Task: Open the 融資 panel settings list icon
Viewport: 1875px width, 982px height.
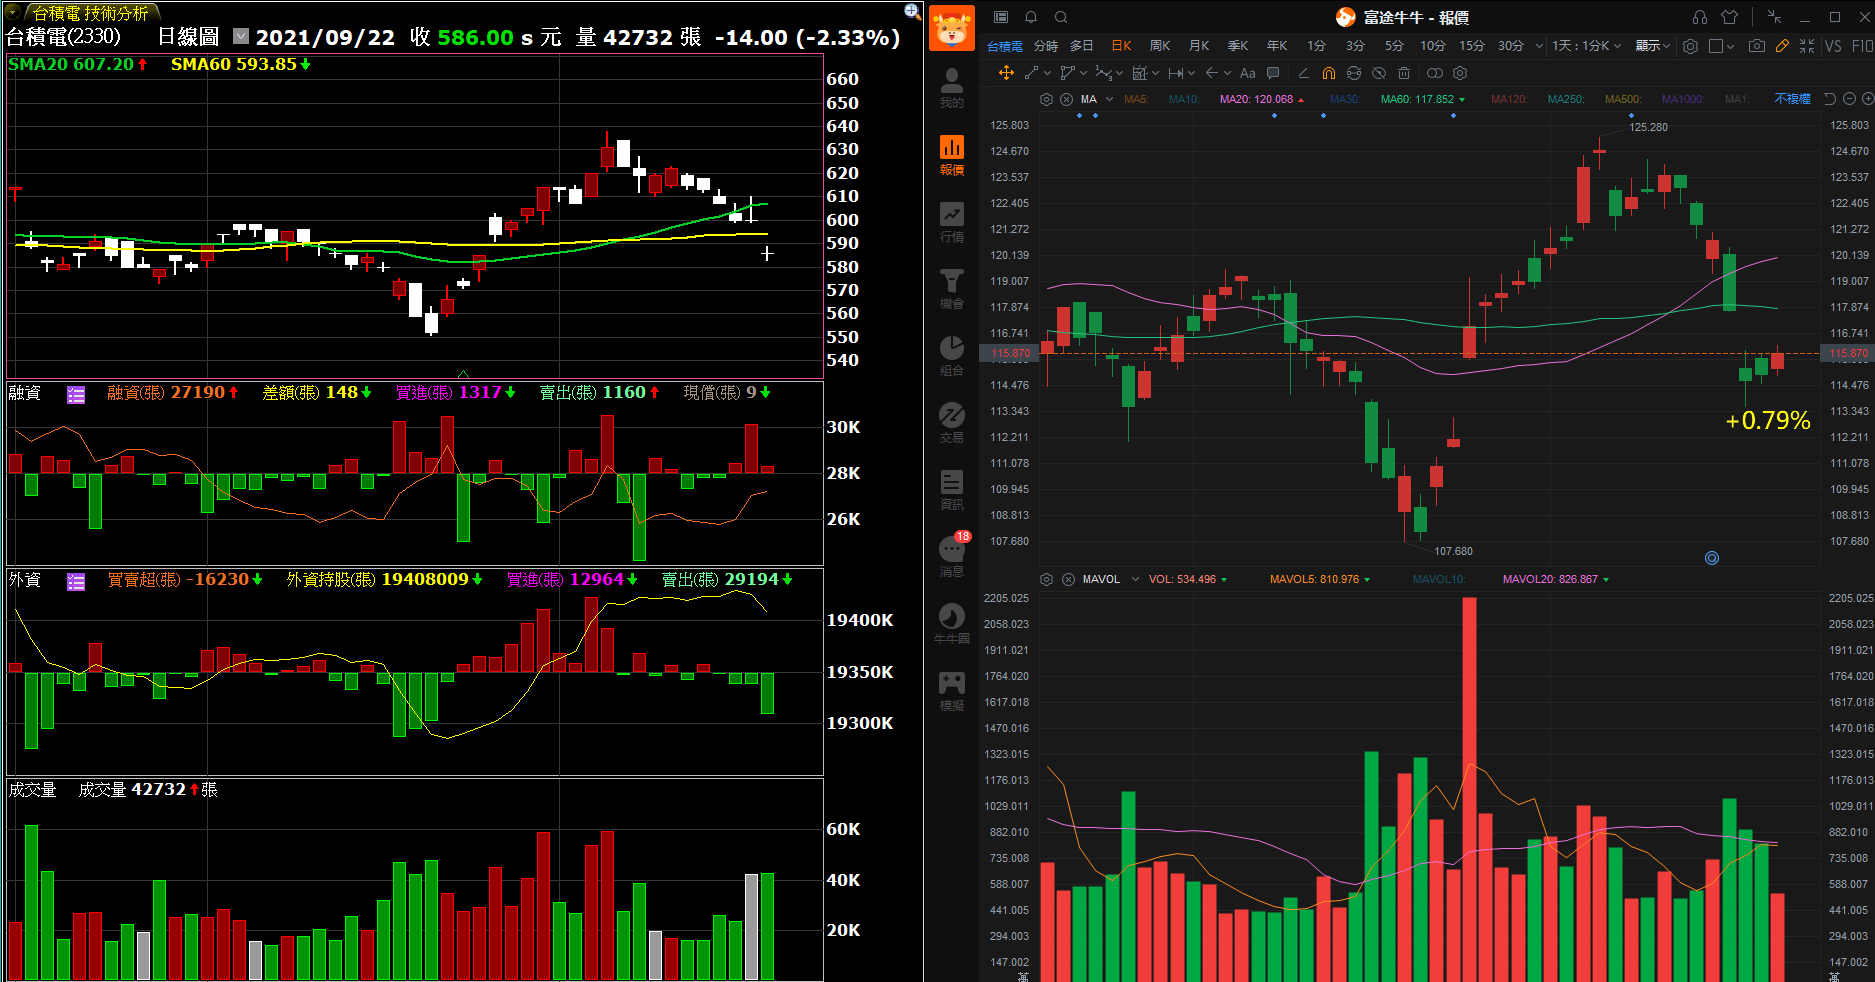Action: (x=76, y=394)
